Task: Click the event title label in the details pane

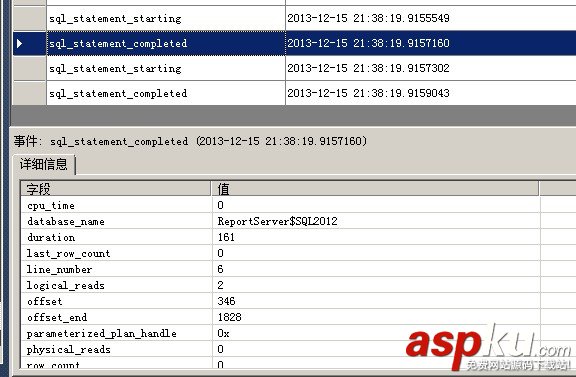Action: 190,141
